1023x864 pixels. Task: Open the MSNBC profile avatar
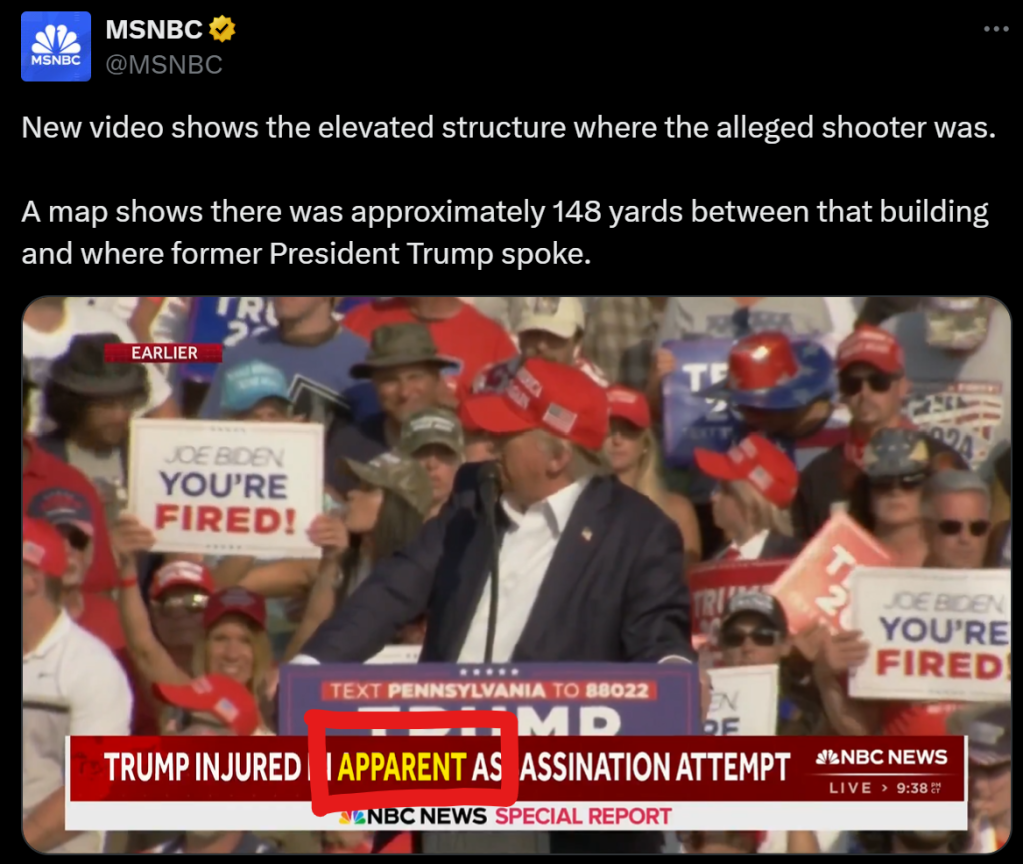(x=56, y=46)
